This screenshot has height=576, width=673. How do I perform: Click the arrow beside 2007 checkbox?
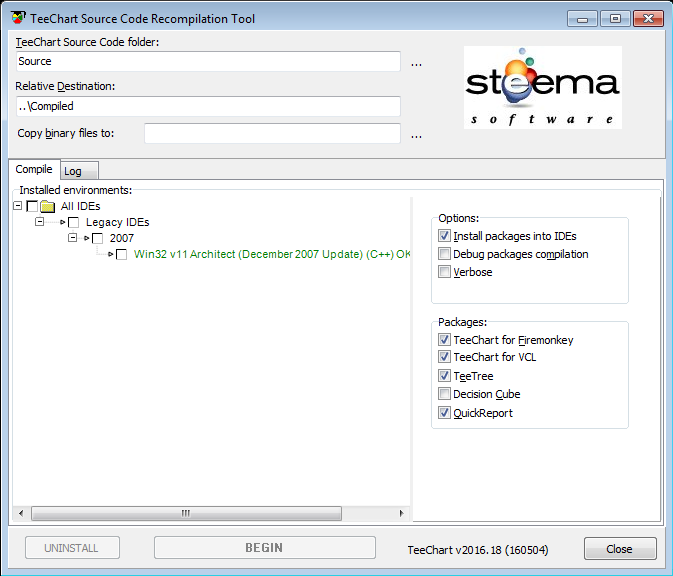(x=87, y=238)
